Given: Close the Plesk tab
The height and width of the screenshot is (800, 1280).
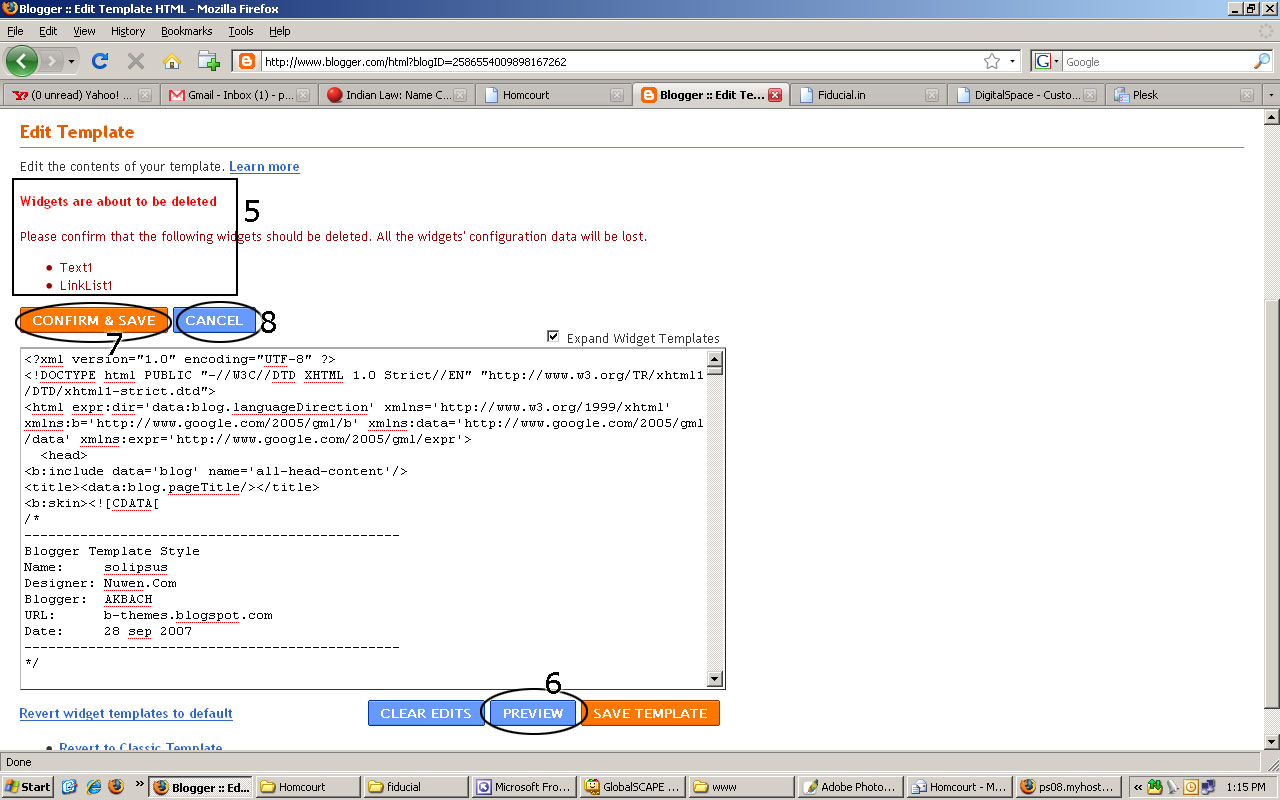Looking at the screenshot, I should [1247, 95].
